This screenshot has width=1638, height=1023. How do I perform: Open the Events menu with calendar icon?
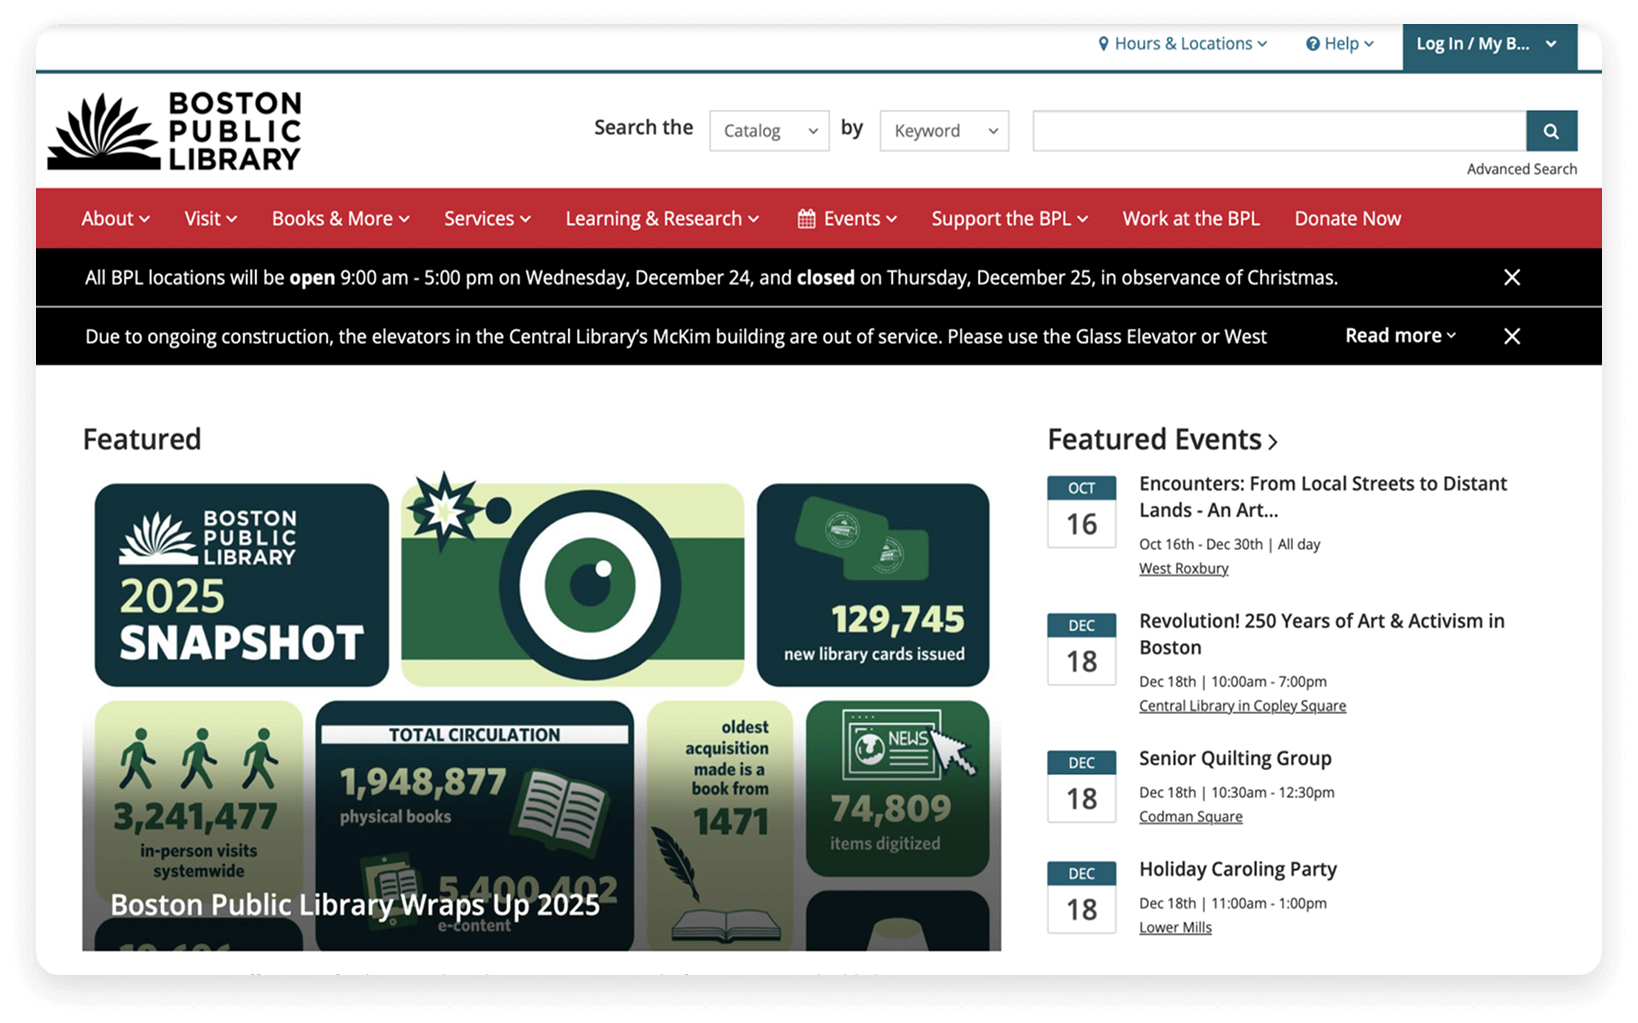click(847, 219)
